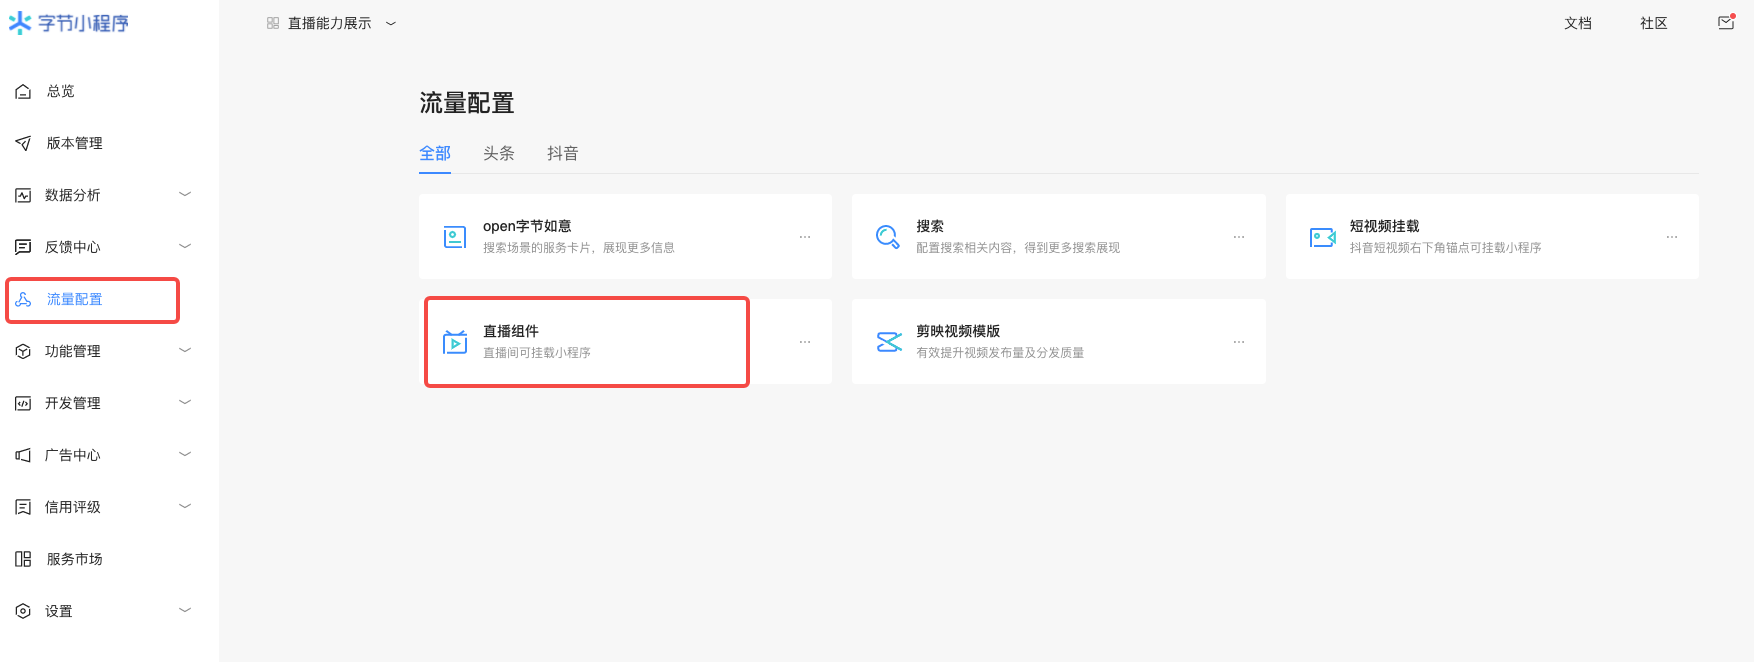Open more options on open字节如意 card
The height and width of the screenshot is (662, 1754).
(x=805, y=237)
